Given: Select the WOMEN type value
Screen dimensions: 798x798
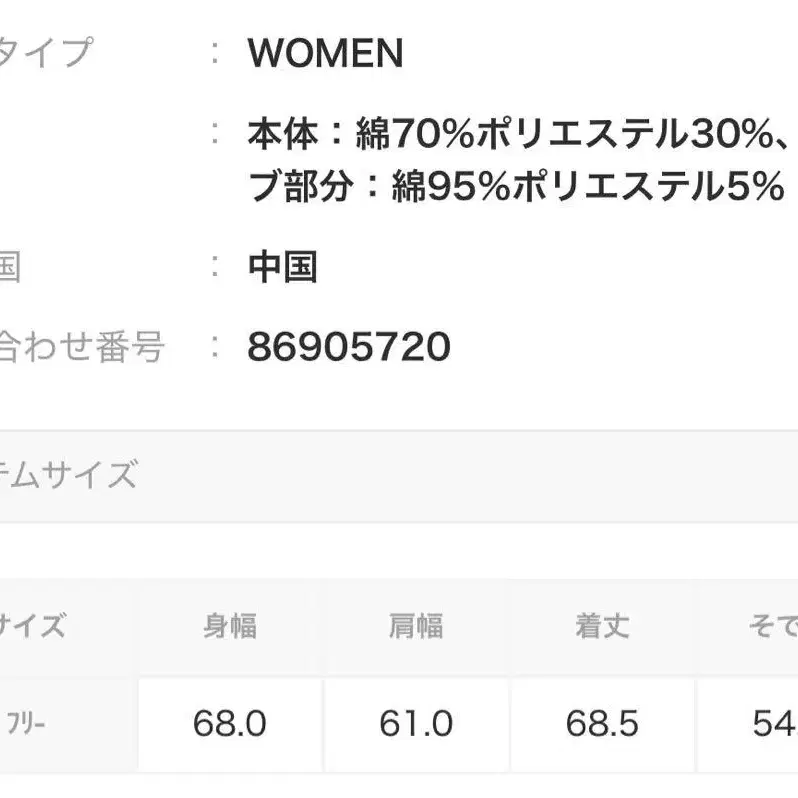Looking at the screenshot, I should click(x=325, y=54).
